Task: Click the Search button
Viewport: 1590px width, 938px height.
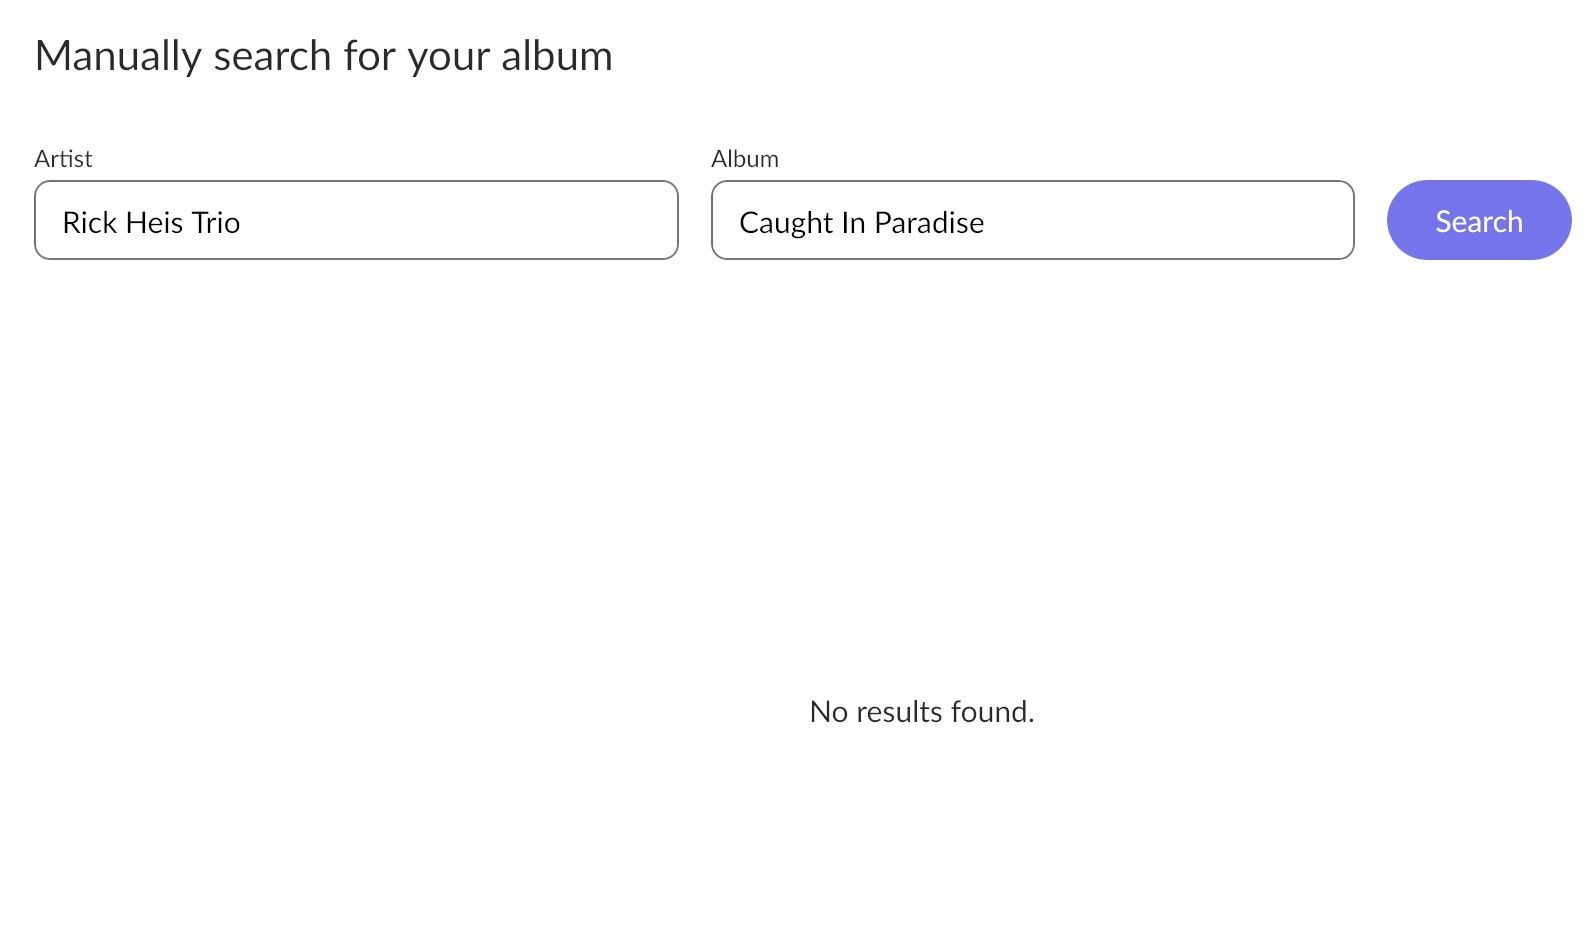Action: [x=1478, y=220]
